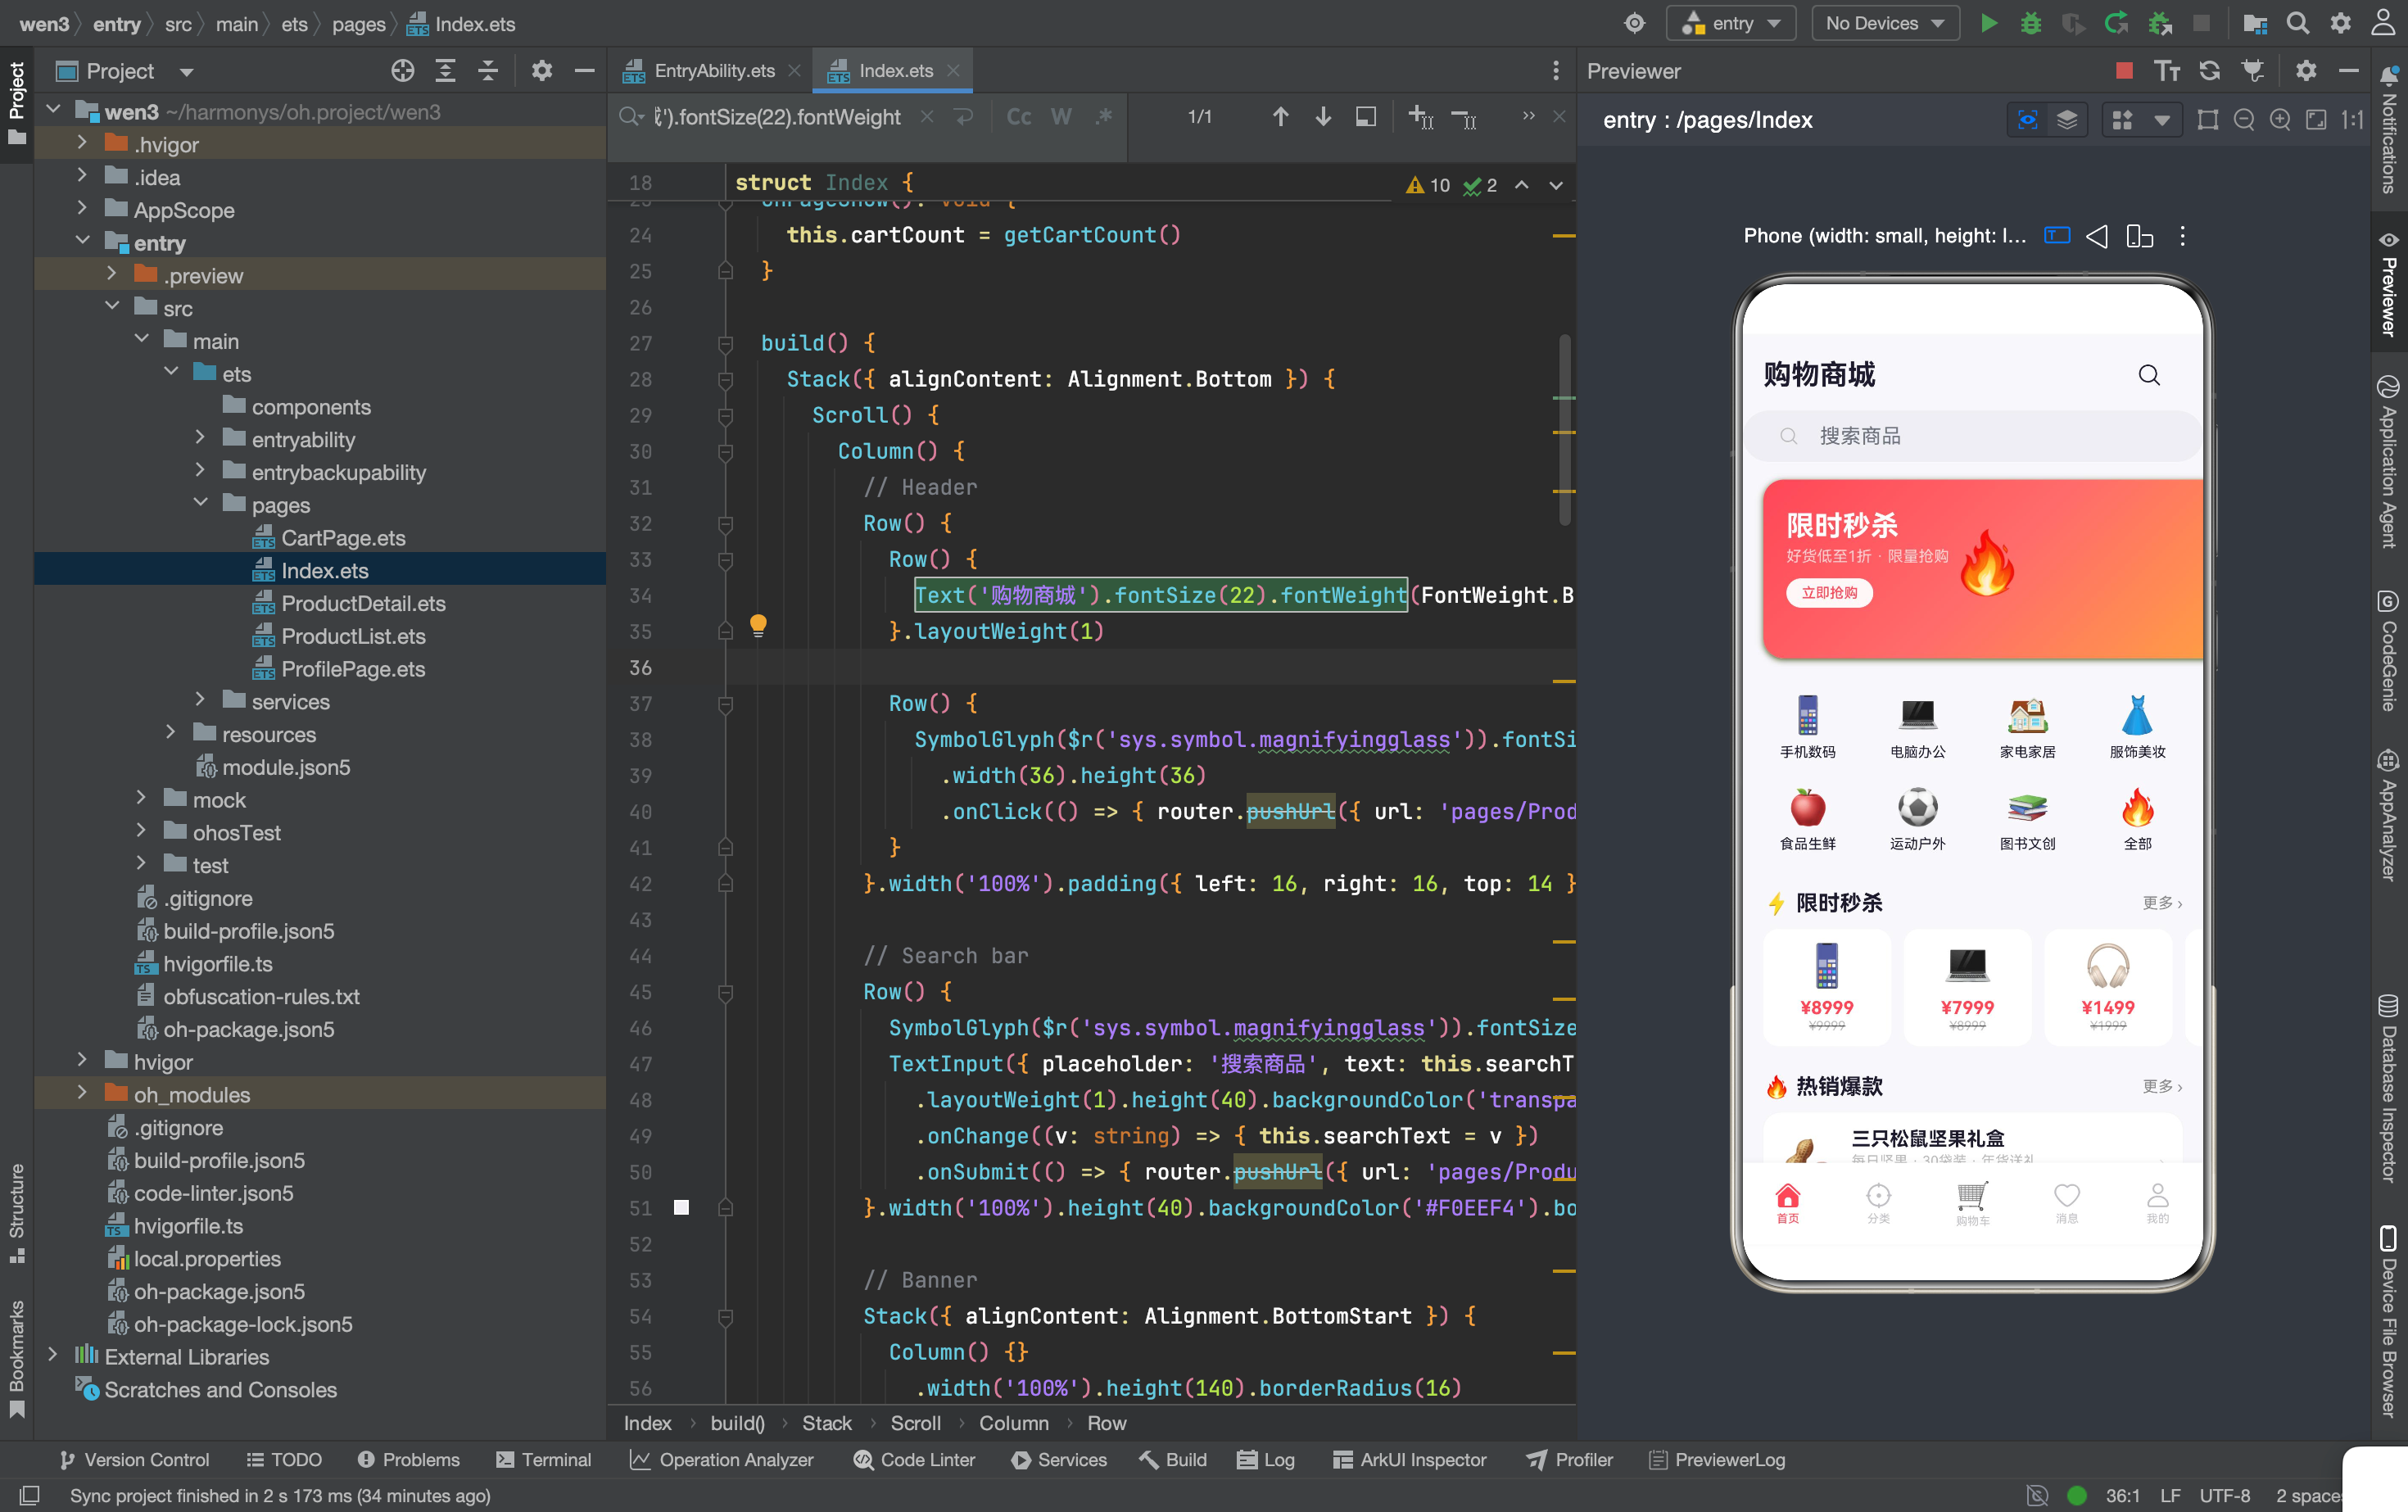This screenshot has height=1512, width=2408.
Task: Start debugging with the bug icon
Action: coord(2031,23)
